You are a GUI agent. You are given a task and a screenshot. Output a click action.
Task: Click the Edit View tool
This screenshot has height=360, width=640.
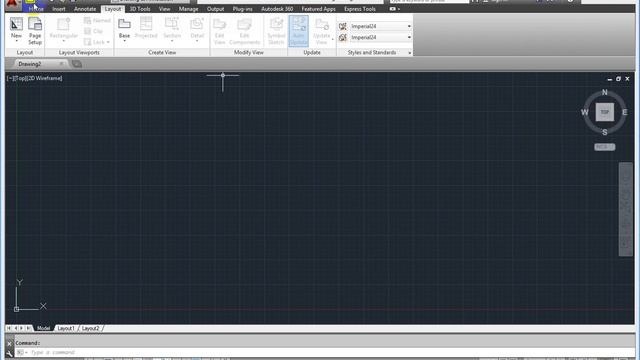tap(219, 31)
